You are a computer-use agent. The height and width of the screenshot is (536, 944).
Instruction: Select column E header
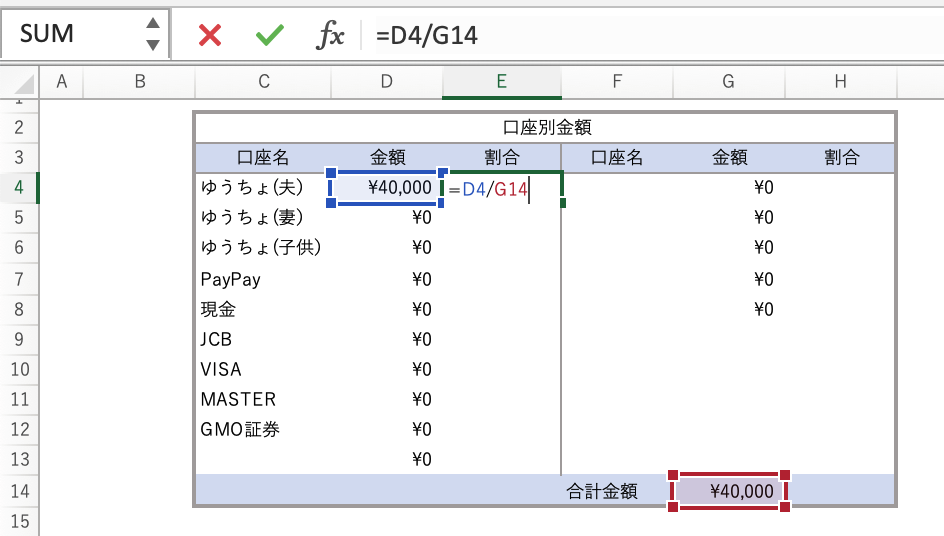502,82
